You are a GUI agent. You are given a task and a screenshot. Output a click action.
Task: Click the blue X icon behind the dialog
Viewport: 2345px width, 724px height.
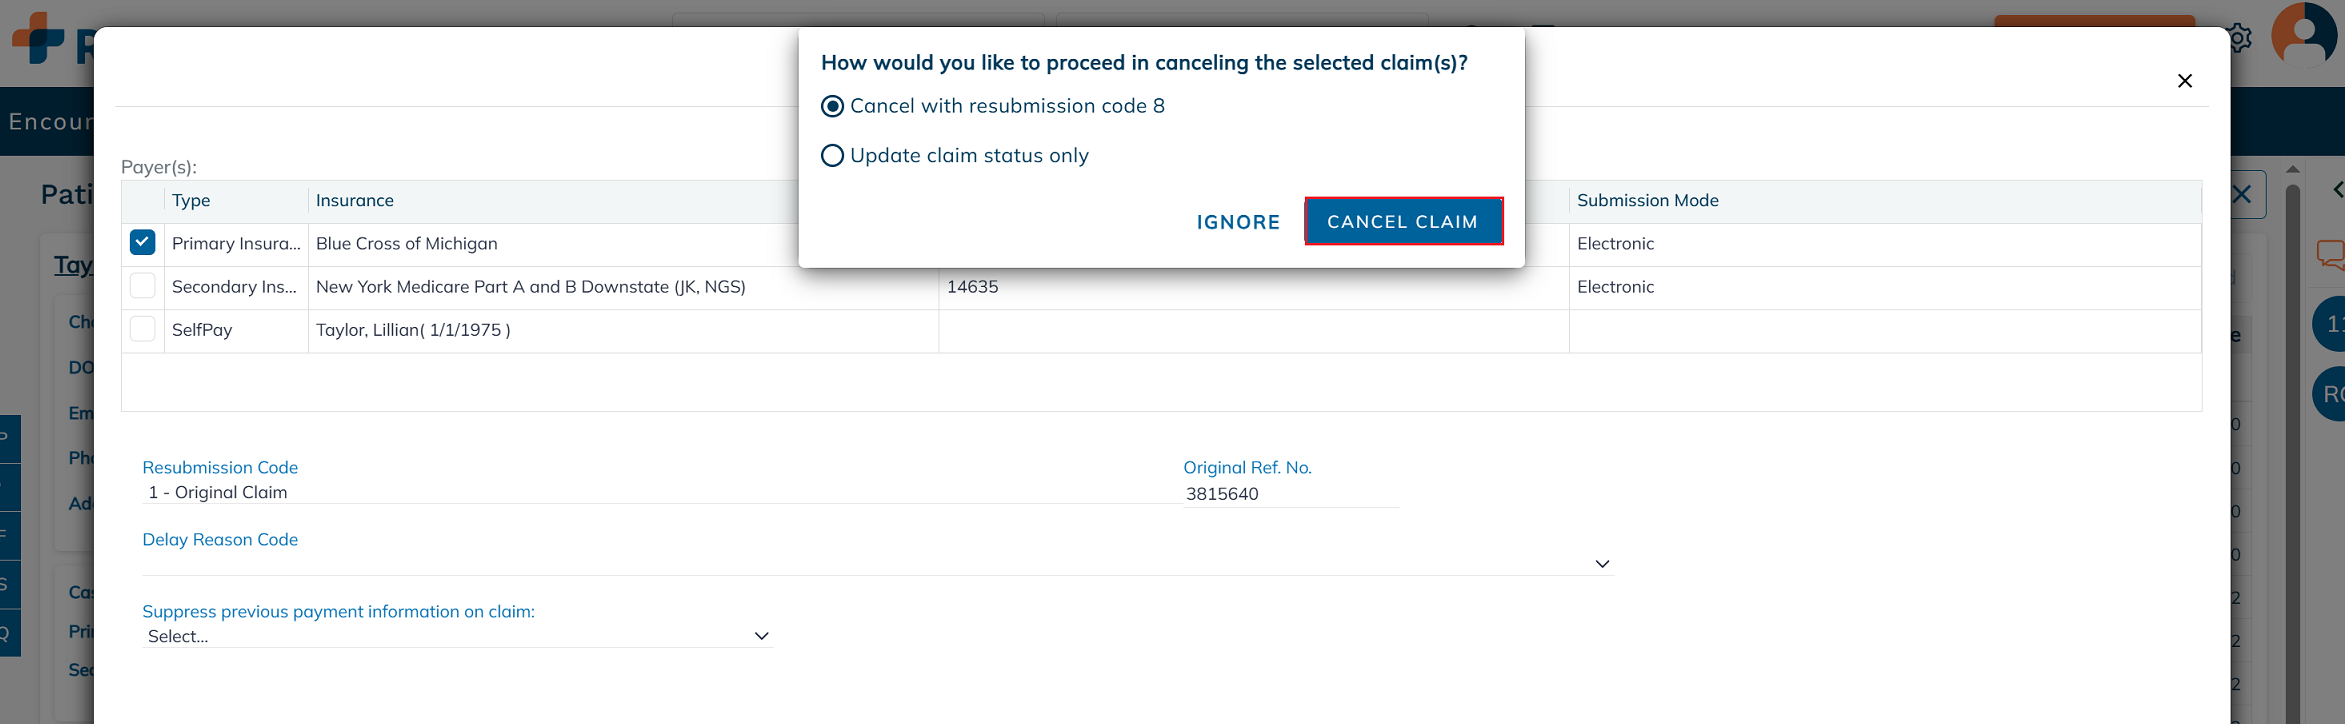pyautogui.click(x=2242, y=195)
